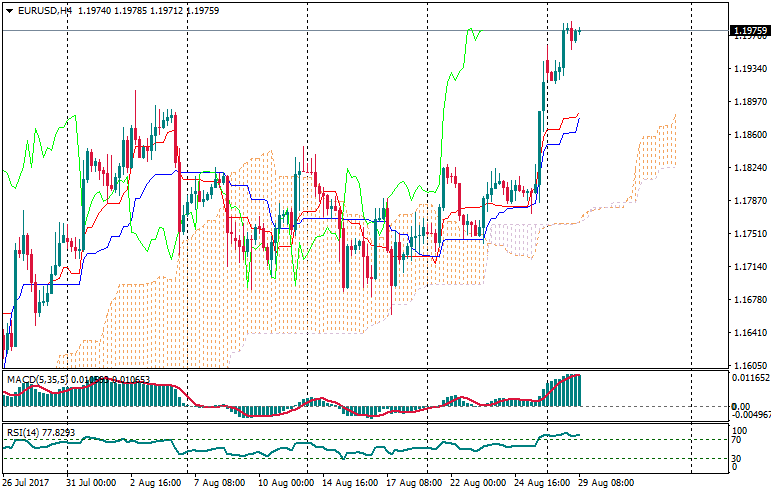Click the 1.16780 price axis label
771x494 pixels.
(749, 300)
